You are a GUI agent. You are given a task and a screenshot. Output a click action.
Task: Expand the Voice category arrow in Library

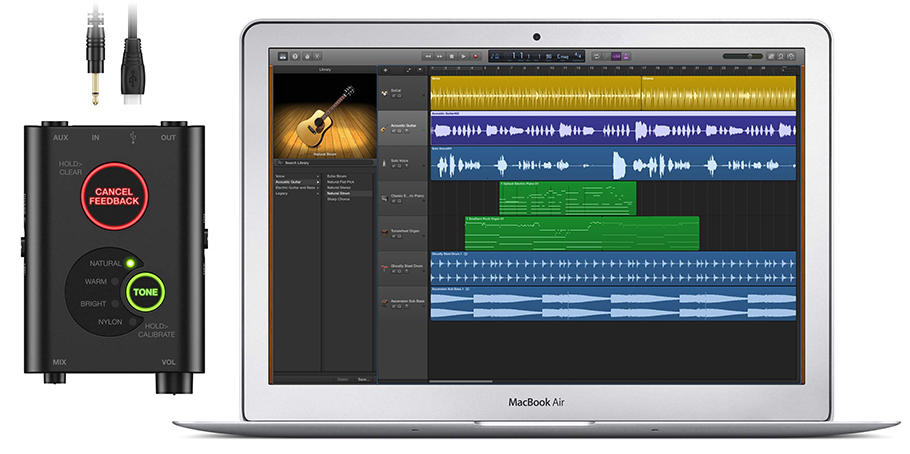coord(318,176)
